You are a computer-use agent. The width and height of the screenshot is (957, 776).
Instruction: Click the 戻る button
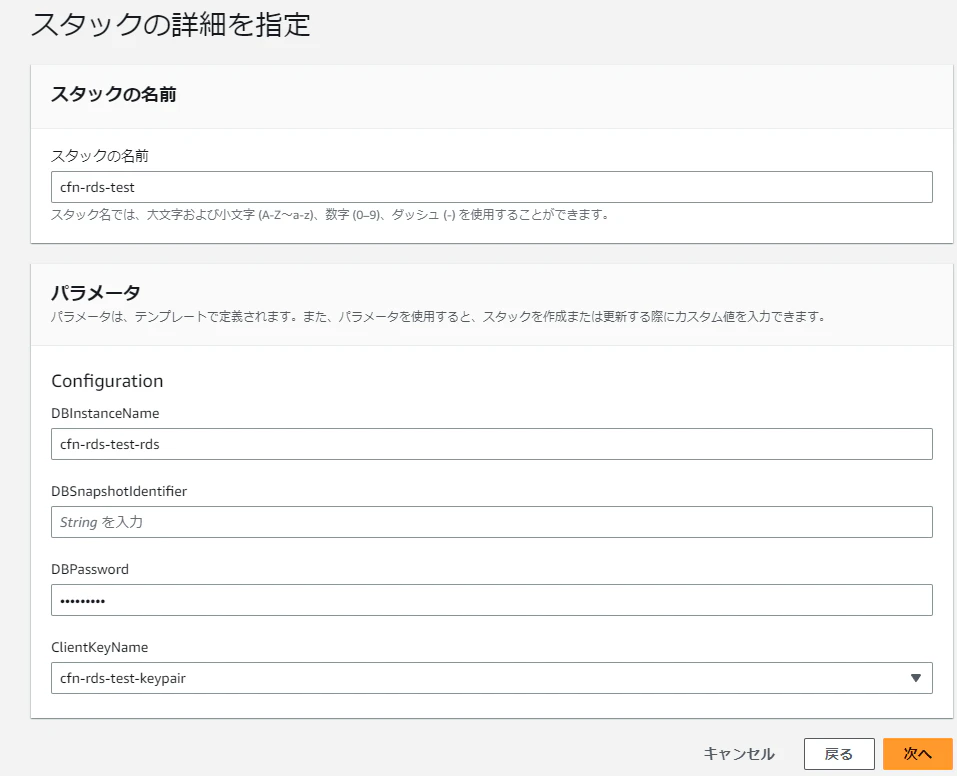pyautogui.click(x=839, y=754)
